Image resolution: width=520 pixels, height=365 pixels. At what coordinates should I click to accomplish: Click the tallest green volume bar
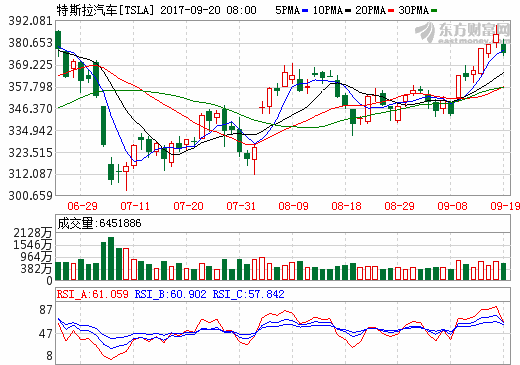point(111,258)
